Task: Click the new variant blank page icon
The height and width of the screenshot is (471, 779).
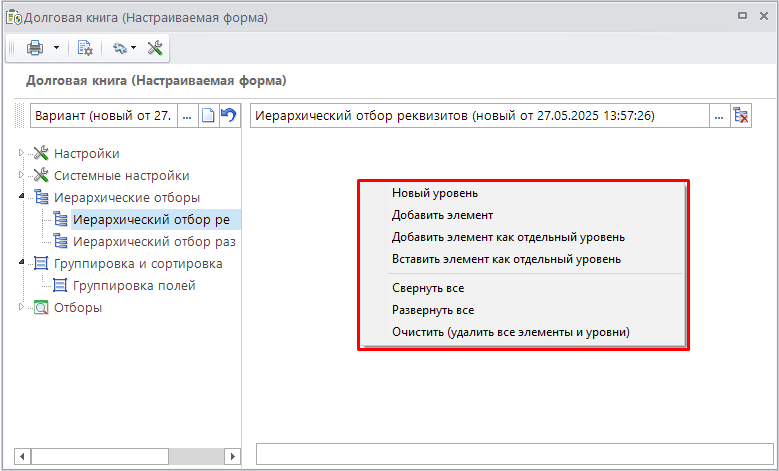Action: click(208, 116)
